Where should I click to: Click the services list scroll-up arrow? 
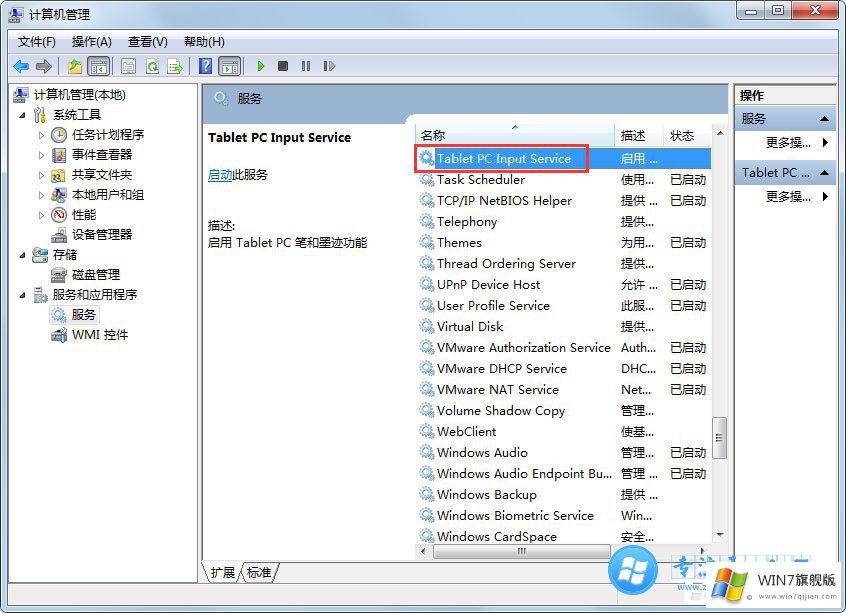720,133
